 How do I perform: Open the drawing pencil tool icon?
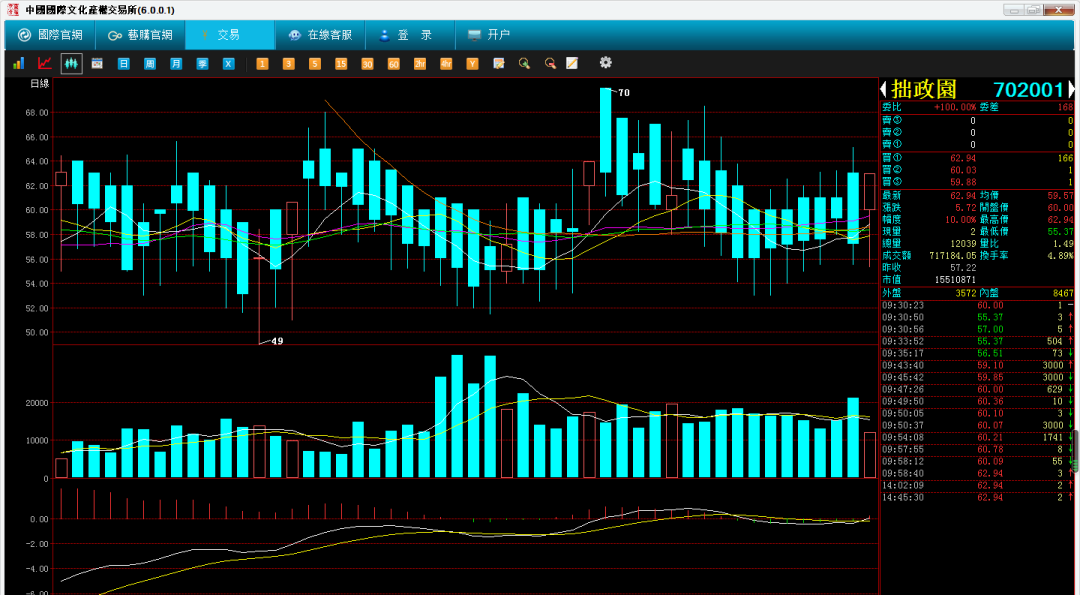[572, 63]
